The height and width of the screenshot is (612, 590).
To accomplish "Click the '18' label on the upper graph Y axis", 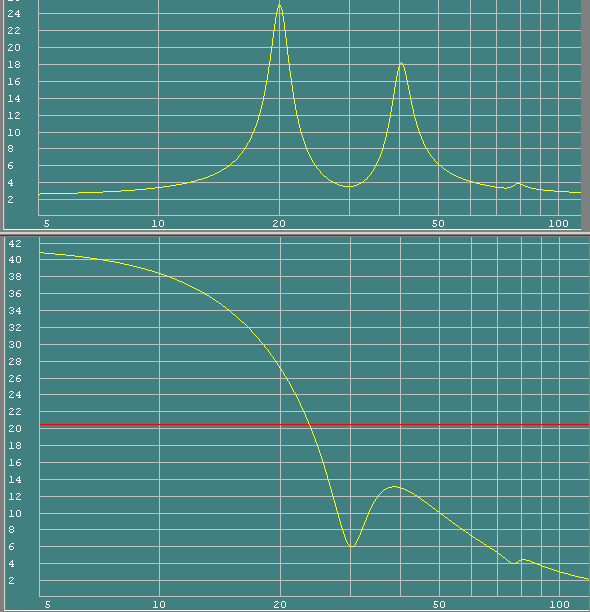I will [14, 65].
